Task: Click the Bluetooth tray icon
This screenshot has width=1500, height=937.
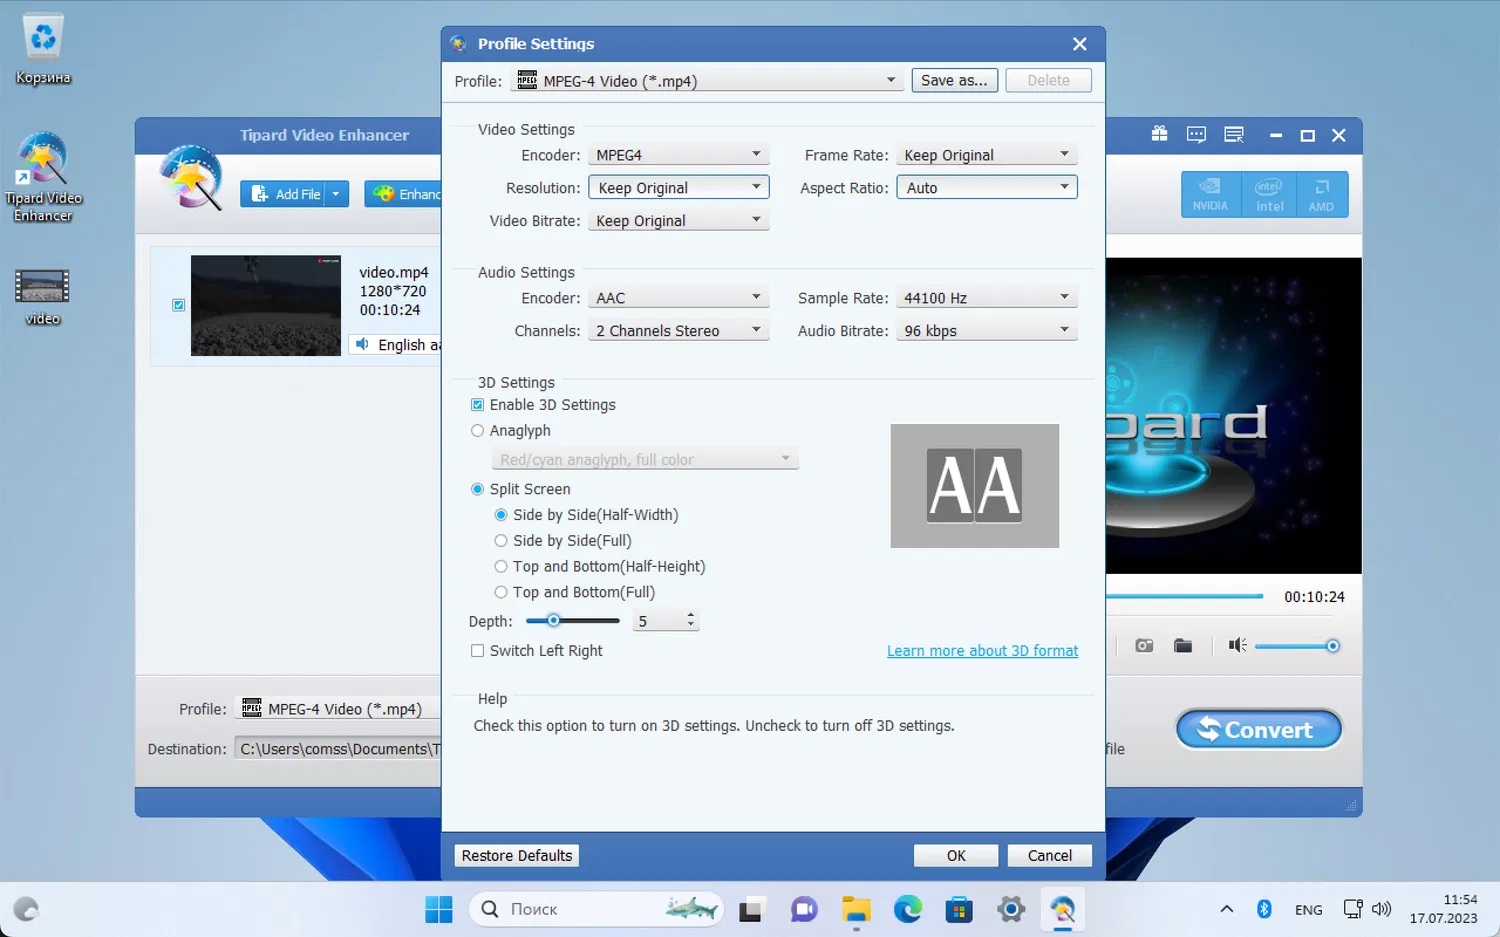Action: (1264, 909)
